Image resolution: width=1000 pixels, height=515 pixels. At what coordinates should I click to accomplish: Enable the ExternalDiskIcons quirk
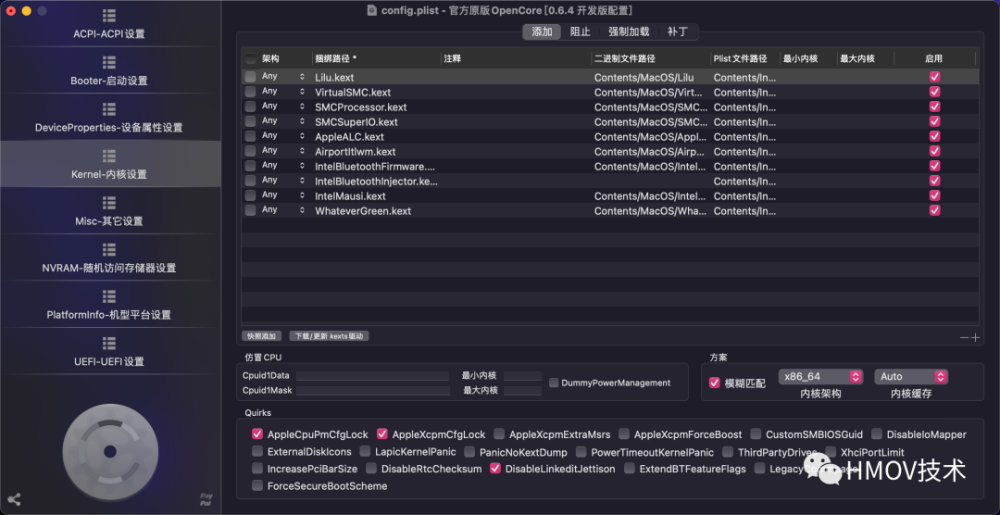(x=257, y=452)
